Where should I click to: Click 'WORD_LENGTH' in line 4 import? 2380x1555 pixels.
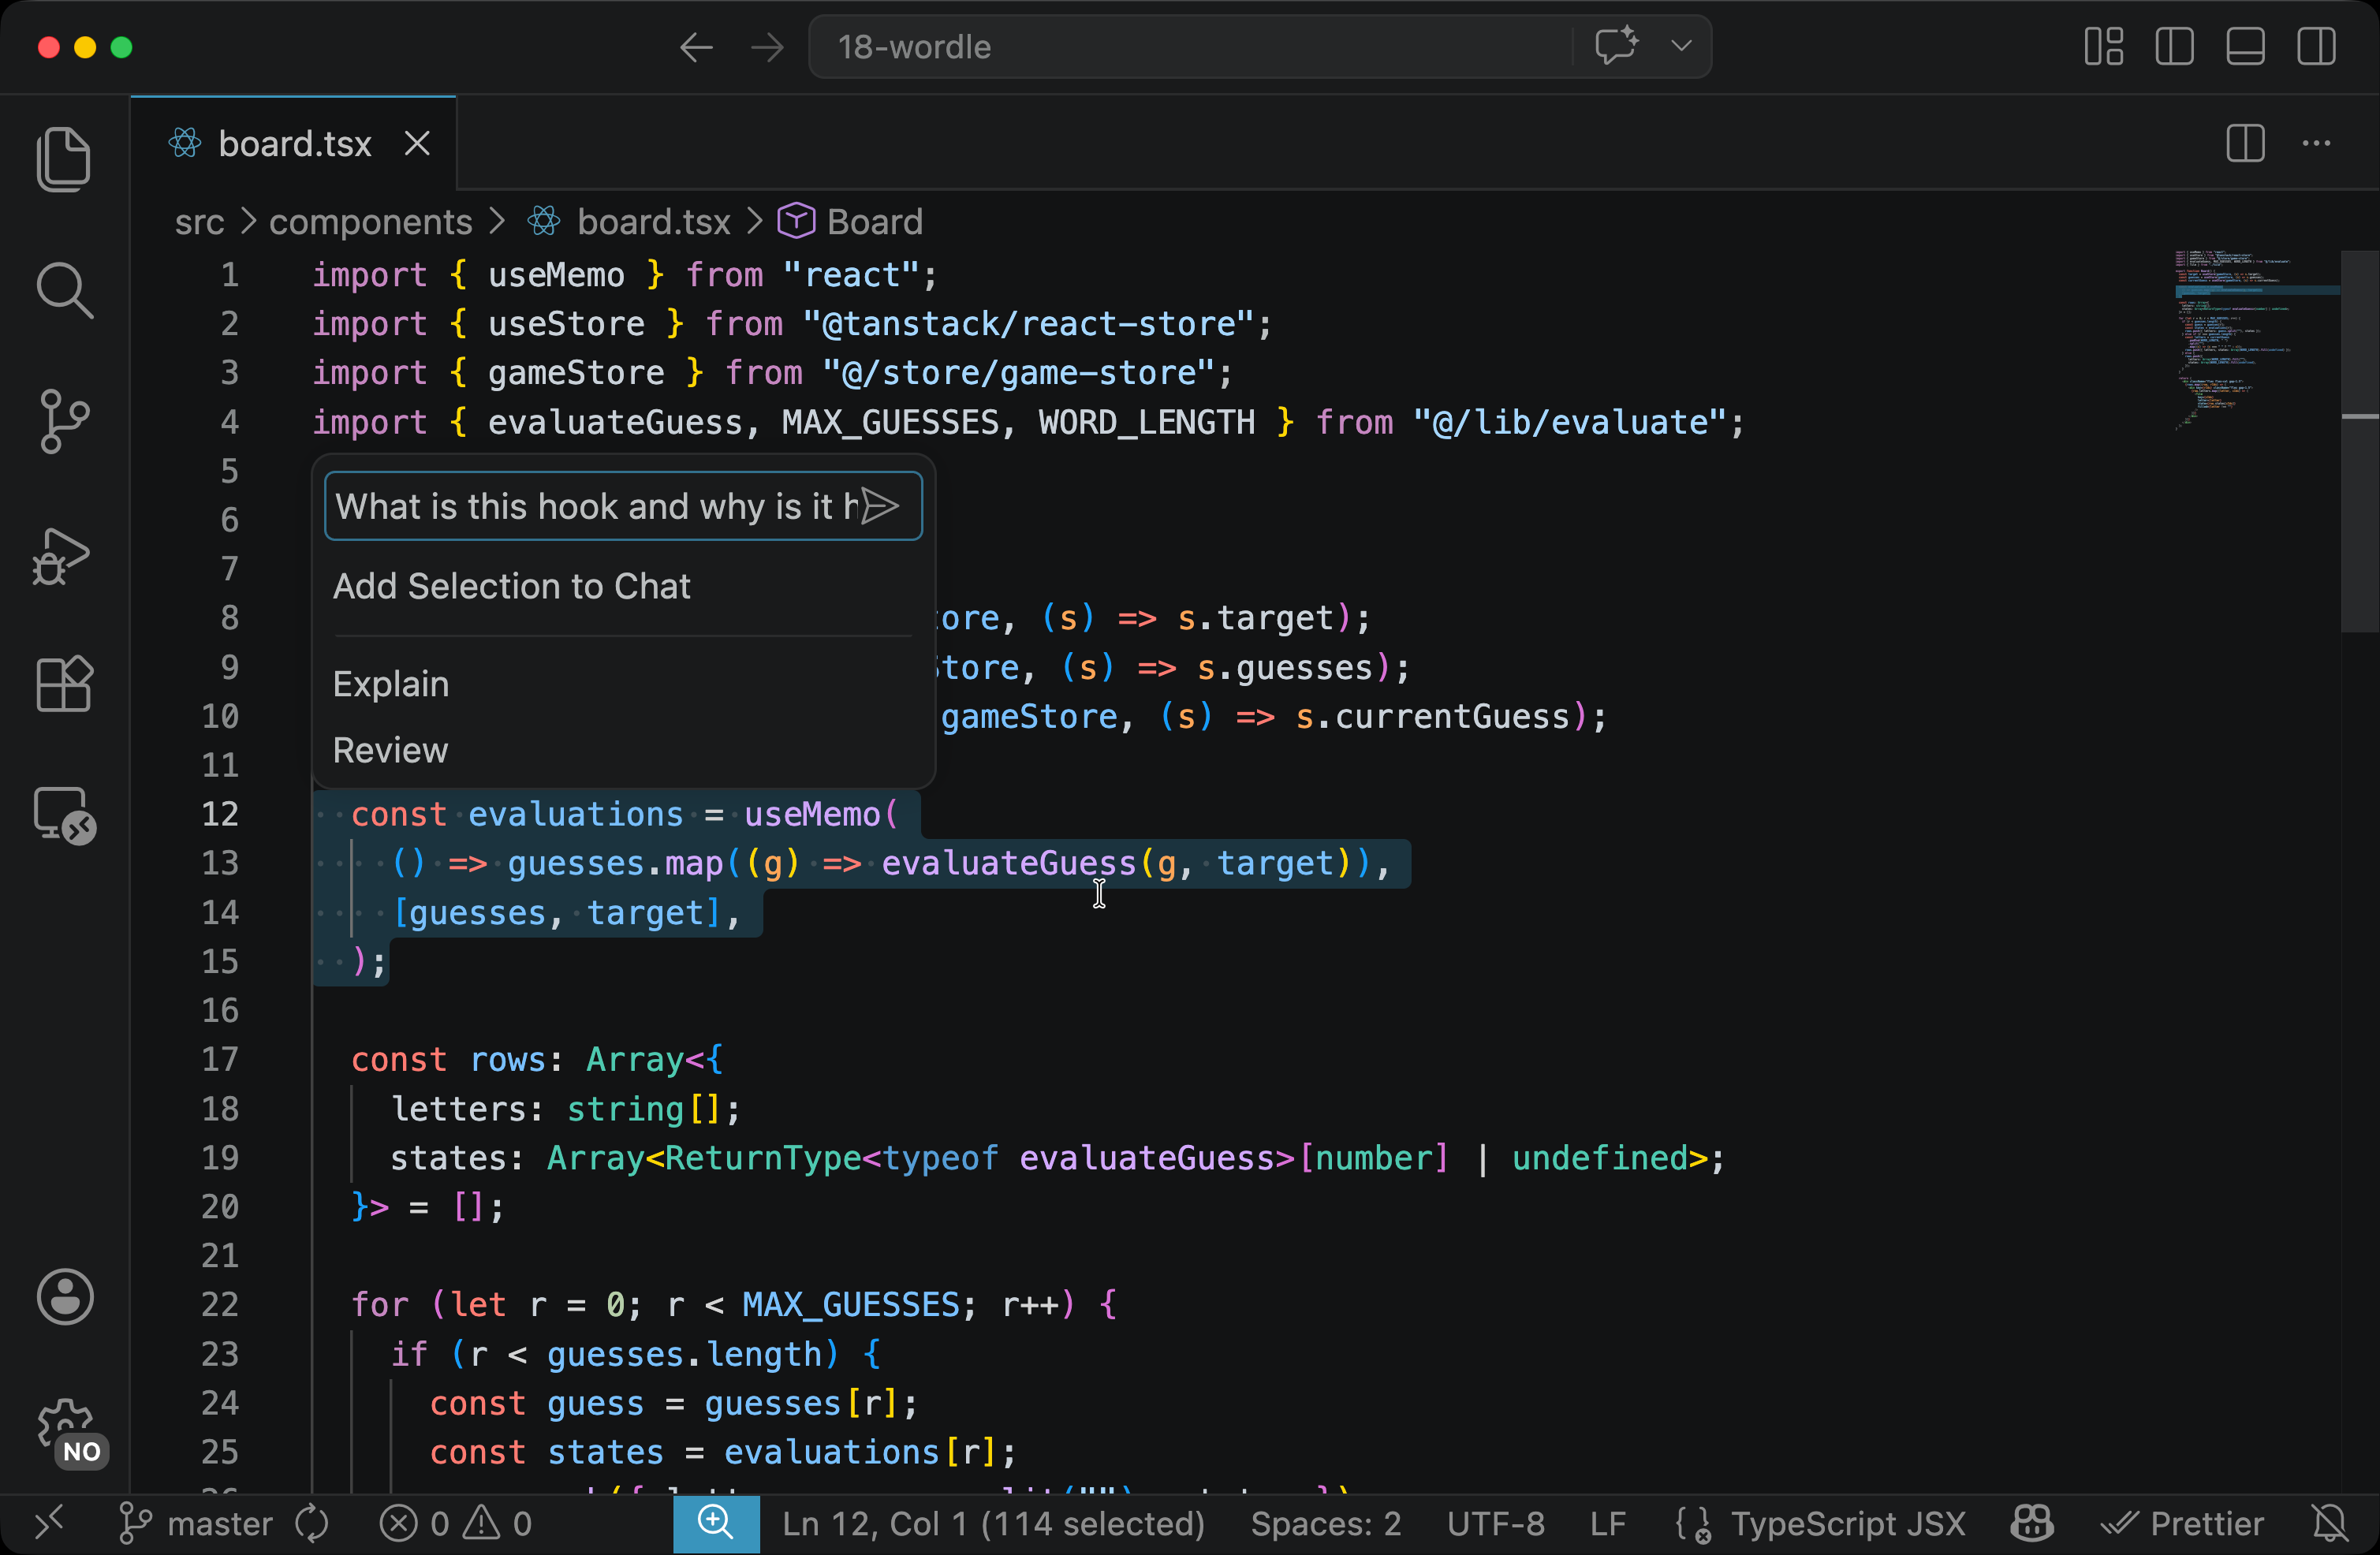(1146, 422)
